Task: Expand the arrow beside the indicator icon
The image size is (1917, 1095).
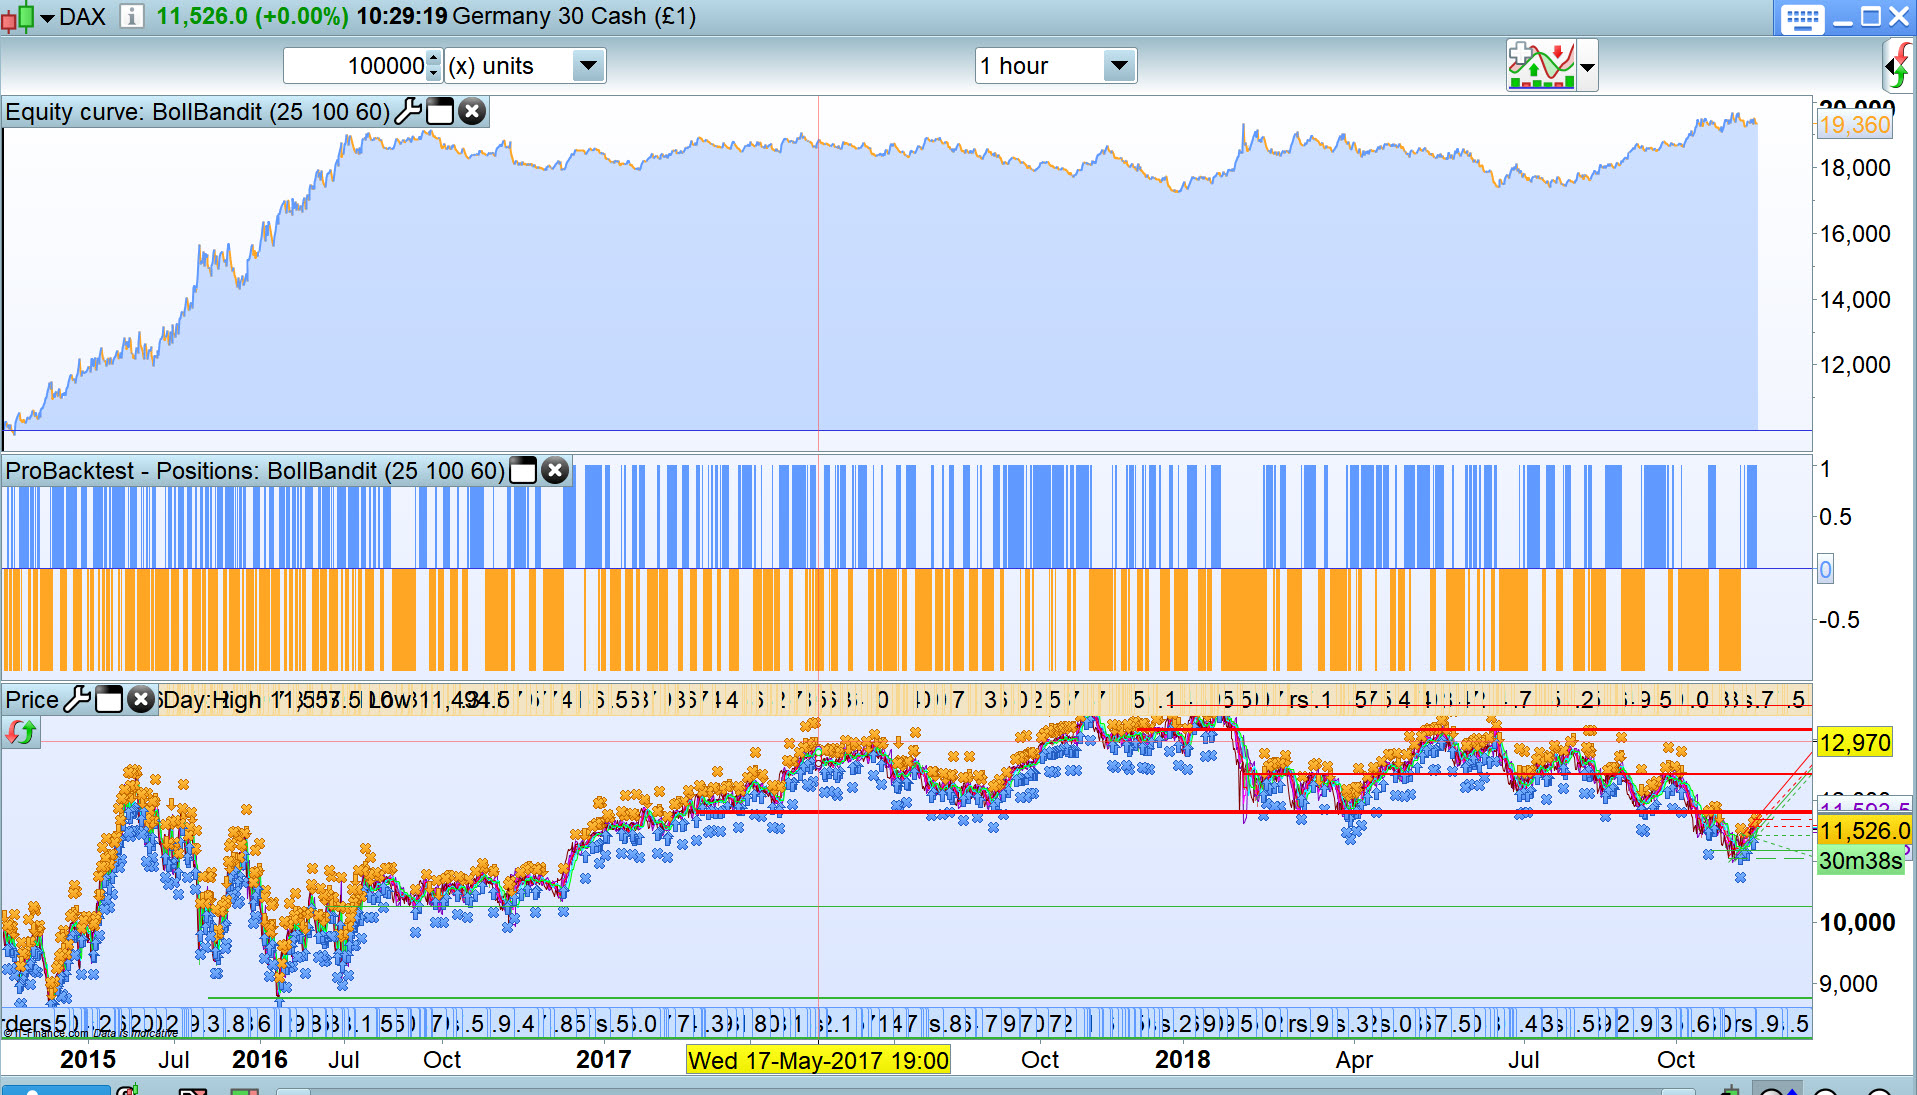Action: pos(1587,67)
